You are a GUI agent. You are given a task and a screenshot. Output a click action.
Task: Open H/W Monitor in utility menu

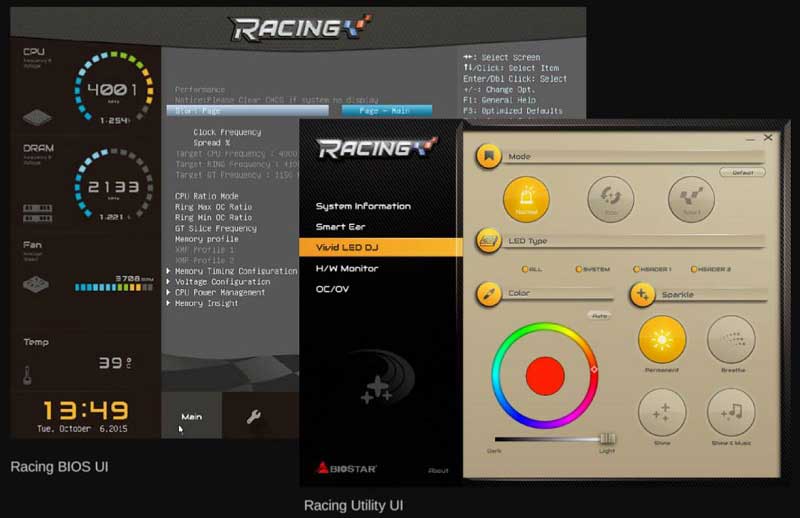346,268
